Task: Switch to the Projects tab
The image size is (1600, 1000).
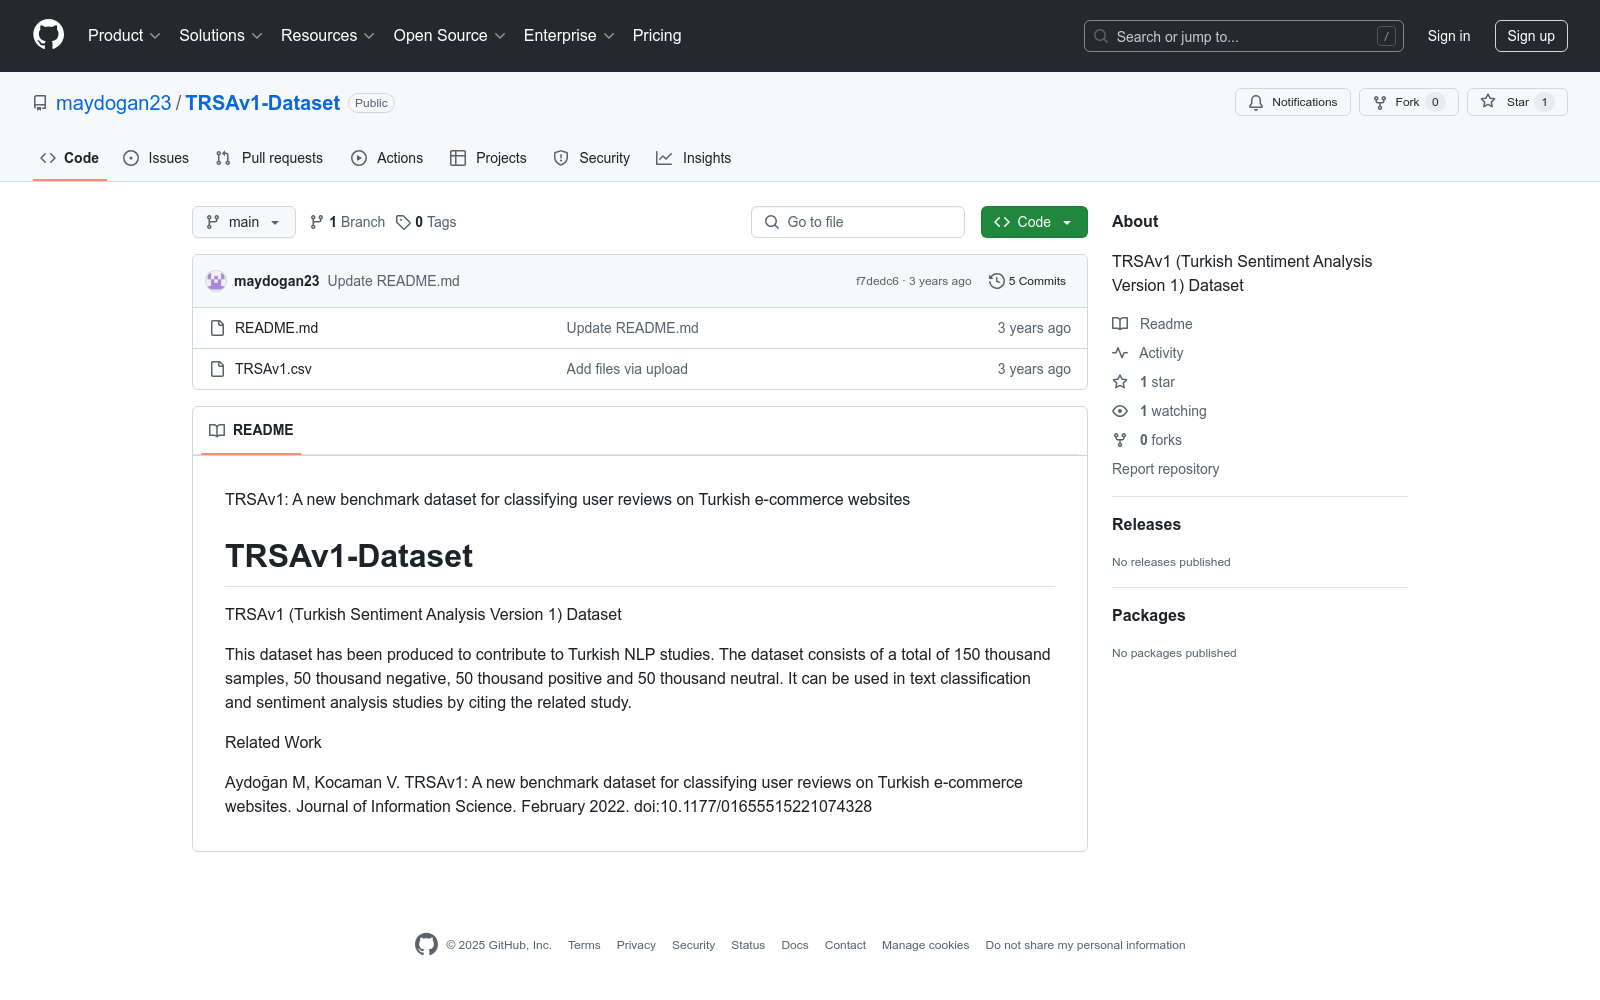Action: coord(488,158)
